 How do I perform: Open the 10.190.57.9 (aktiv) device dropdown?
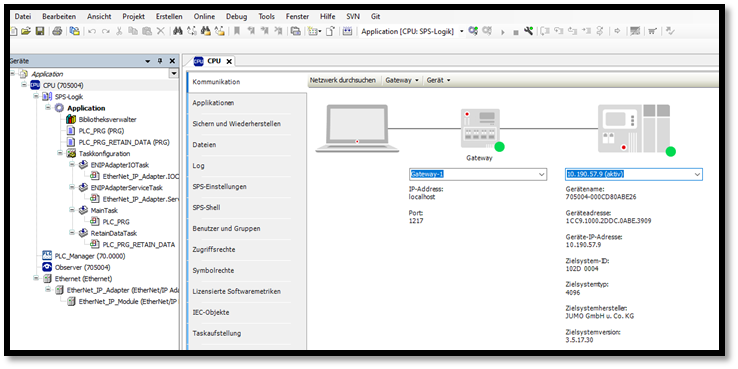coord(634,174)
